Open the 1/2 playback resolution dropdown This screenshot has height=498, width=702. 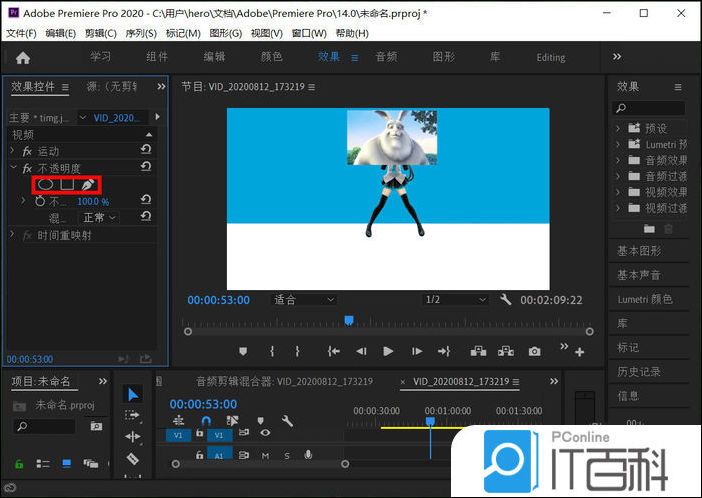tap(454, 300)
